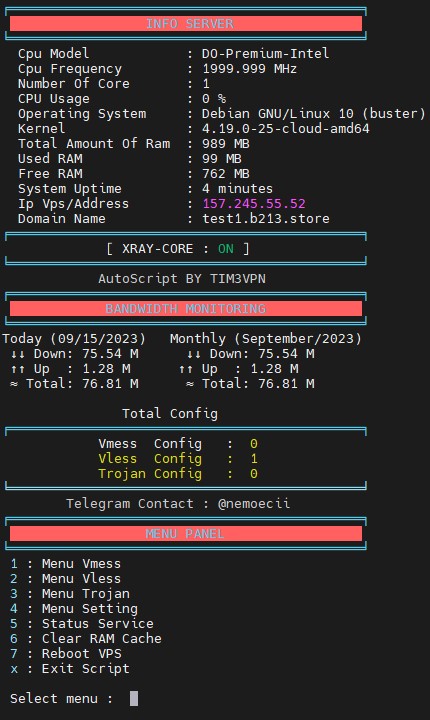Click menu option 3 Menu Trojan
Screen dimensions: 430x720
click(x=70, y=594)
